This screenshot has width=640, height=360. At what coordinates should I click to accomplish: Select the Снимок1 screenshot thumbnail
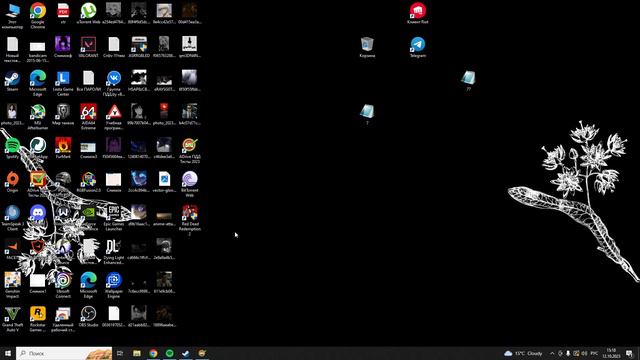point(38,282)
